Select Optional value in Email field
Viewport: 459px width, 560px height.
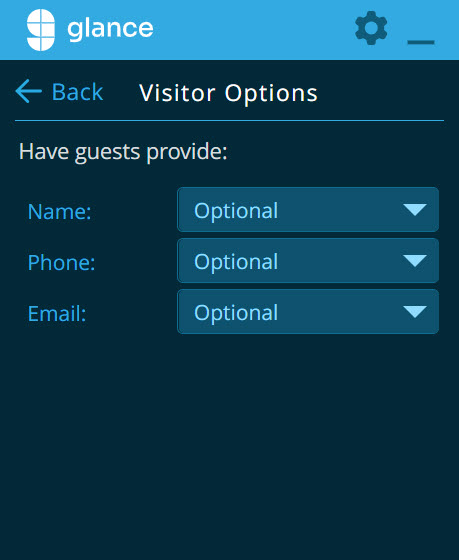tap(236, 313)
